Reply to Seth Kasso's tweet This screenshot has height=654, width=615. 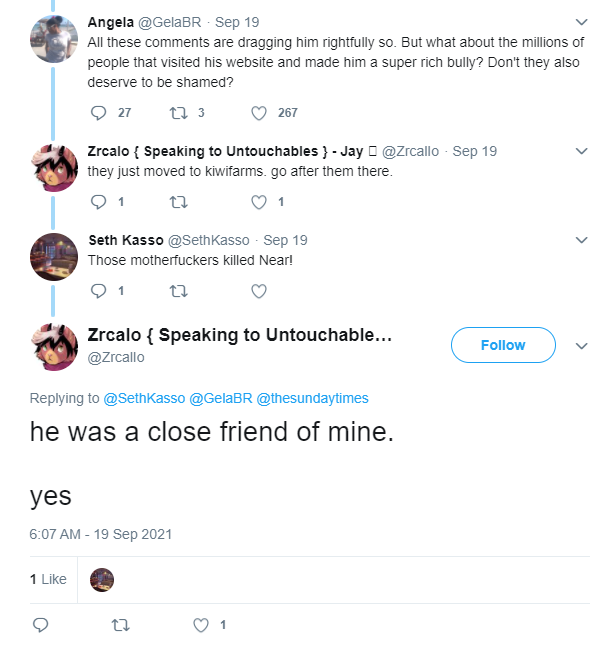[98, 291]
